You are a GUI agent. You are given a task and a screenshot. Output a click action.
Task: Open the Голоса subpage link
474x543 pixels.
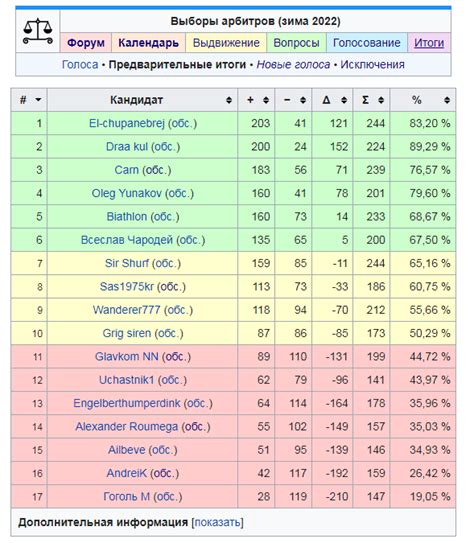[80, 65]
